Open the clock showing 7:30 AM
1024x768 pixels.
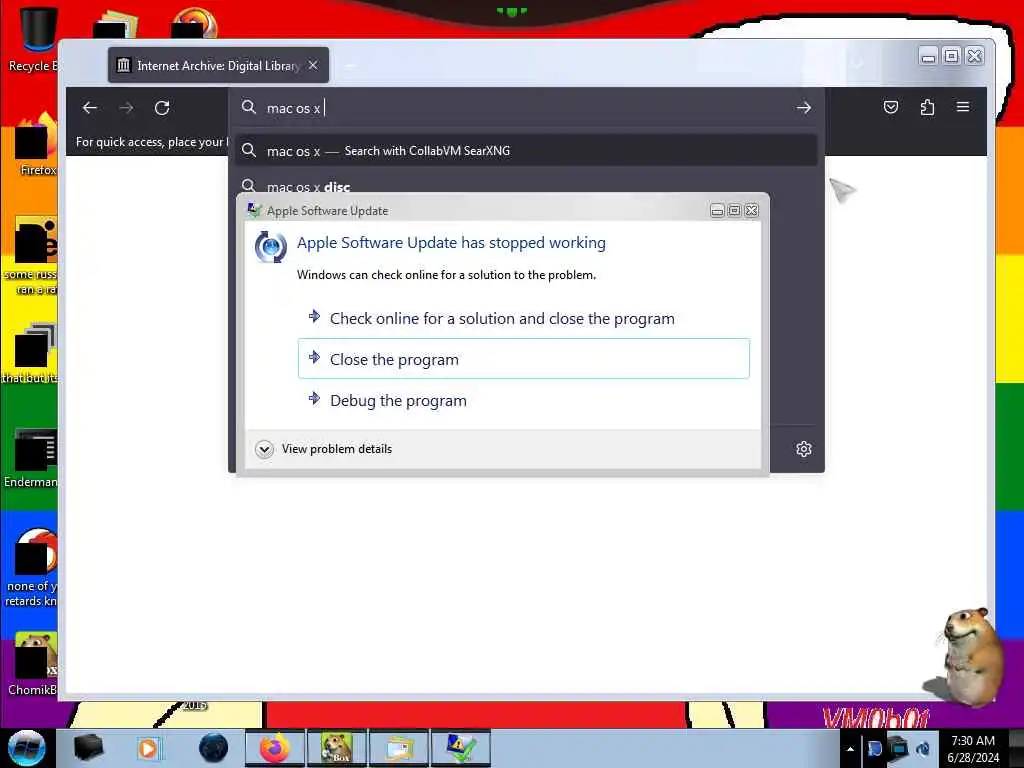pyautogui.click(x=973, y=748)
